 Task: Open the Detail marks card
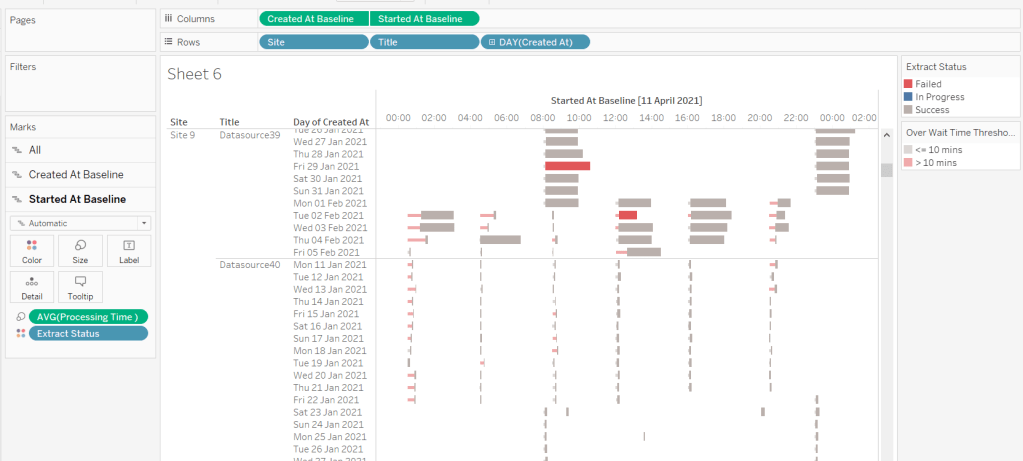point(32,287)
